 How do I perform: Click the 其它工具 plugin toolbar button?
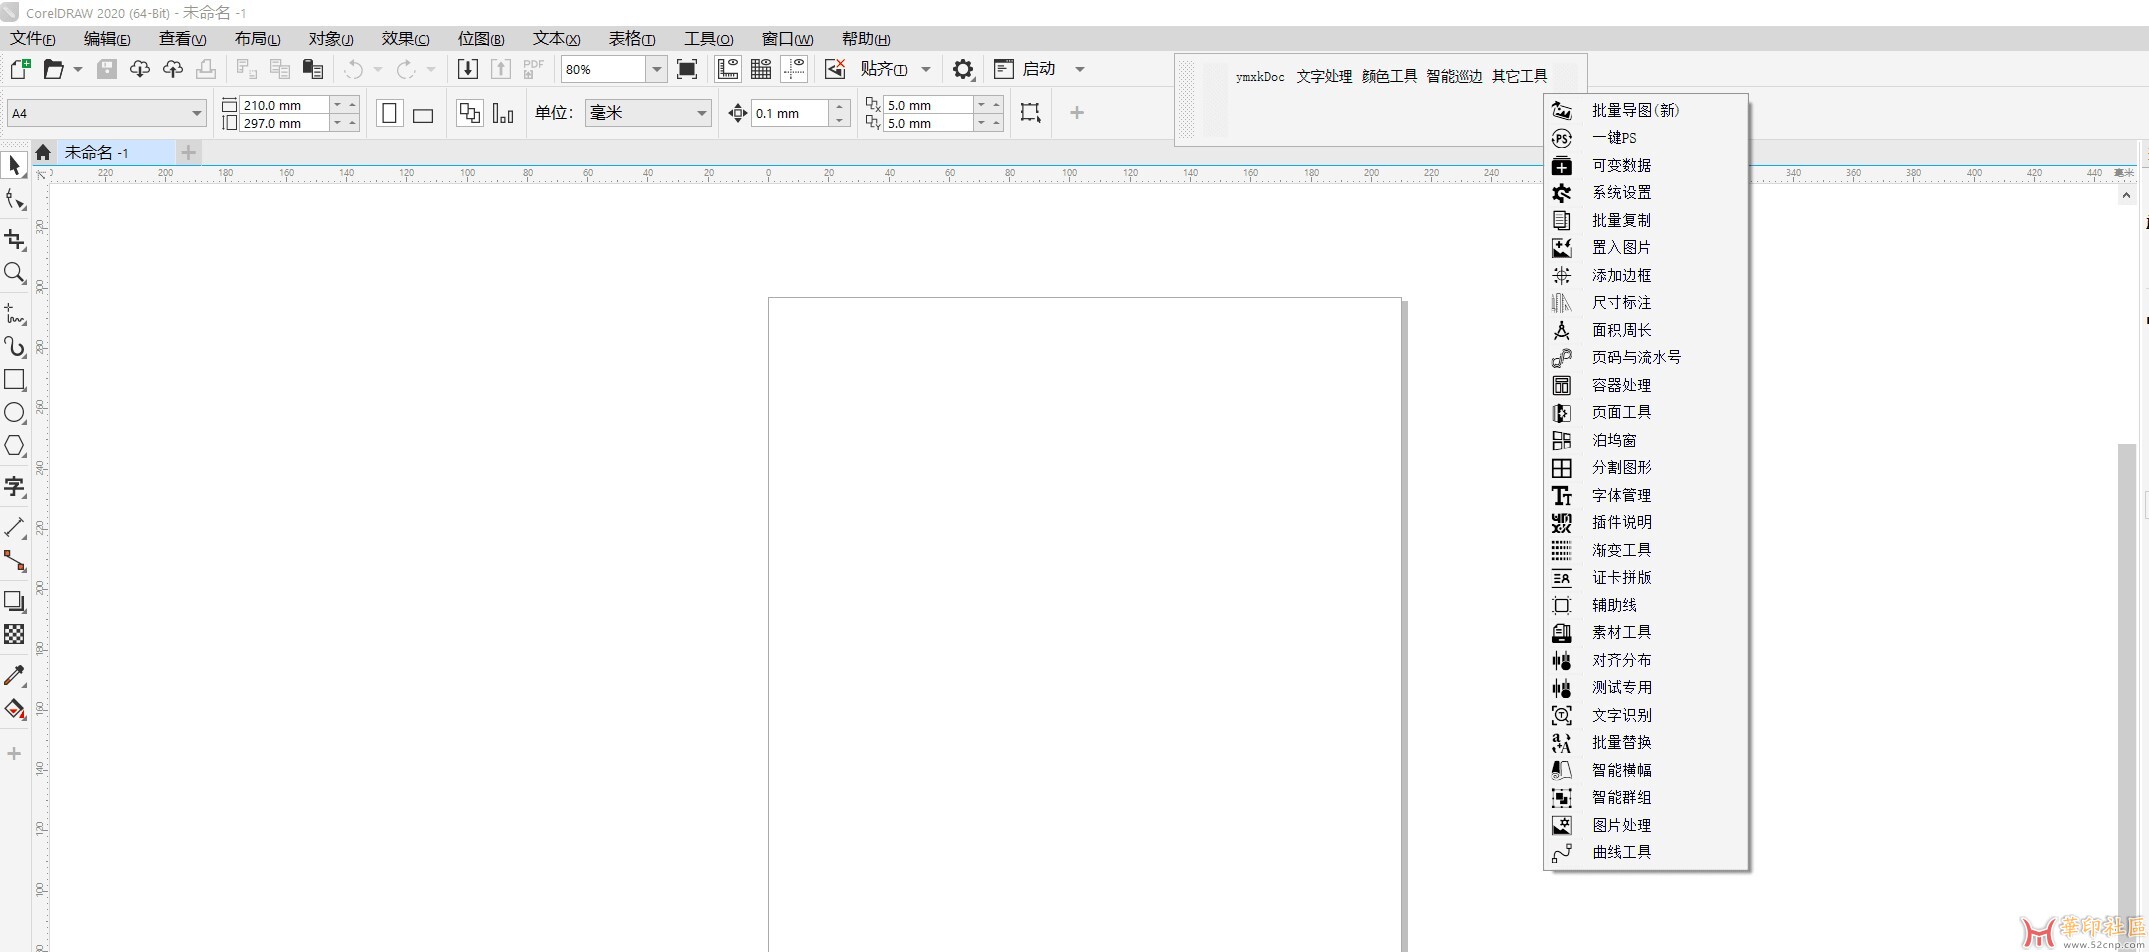1519,76
